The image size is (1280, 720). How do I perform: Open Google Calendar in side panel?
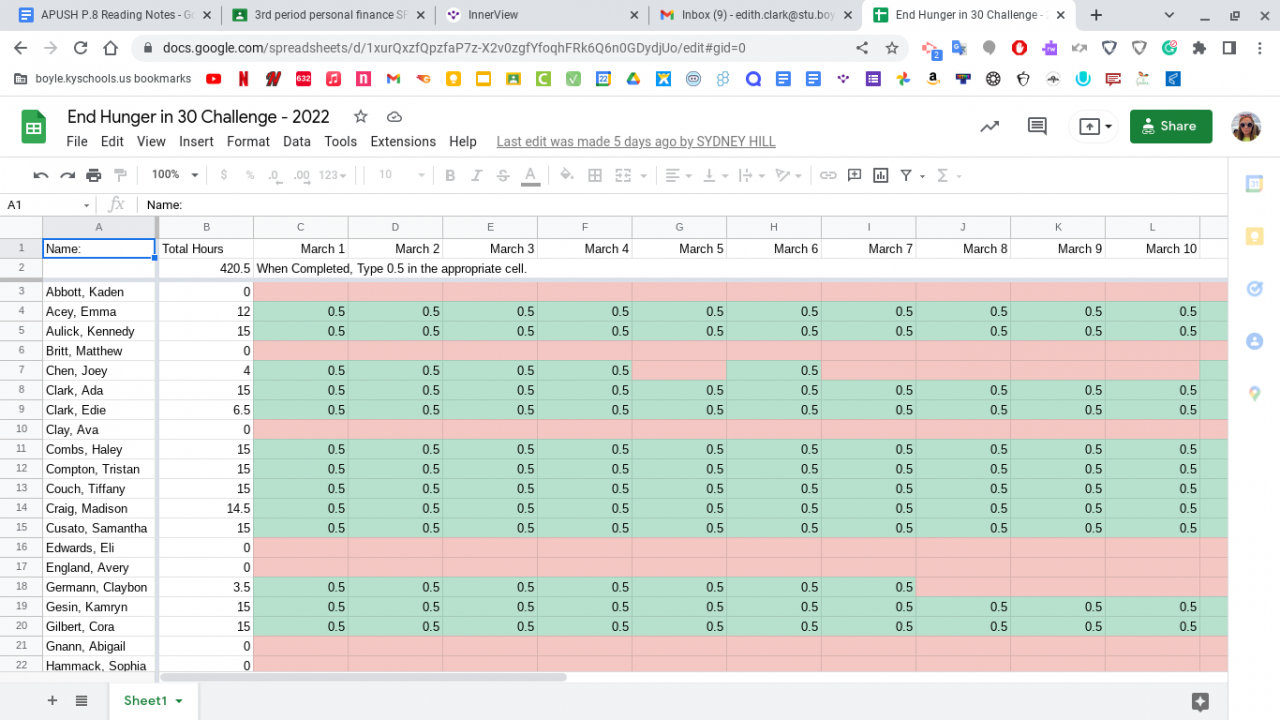click(1254, 184)
